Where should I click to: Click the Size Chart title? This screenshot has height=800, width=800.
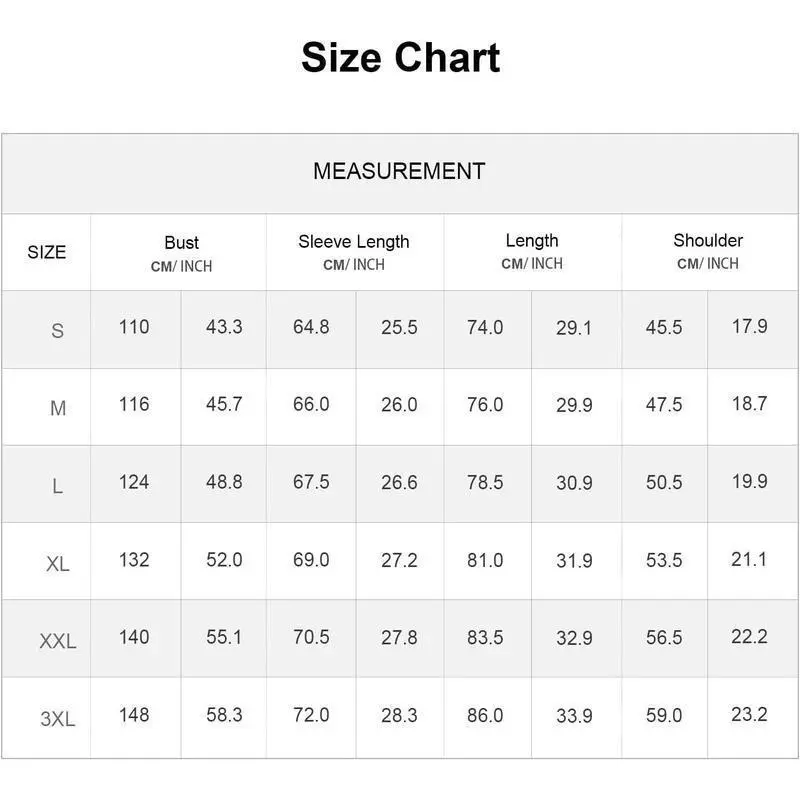tap(400, 58)
